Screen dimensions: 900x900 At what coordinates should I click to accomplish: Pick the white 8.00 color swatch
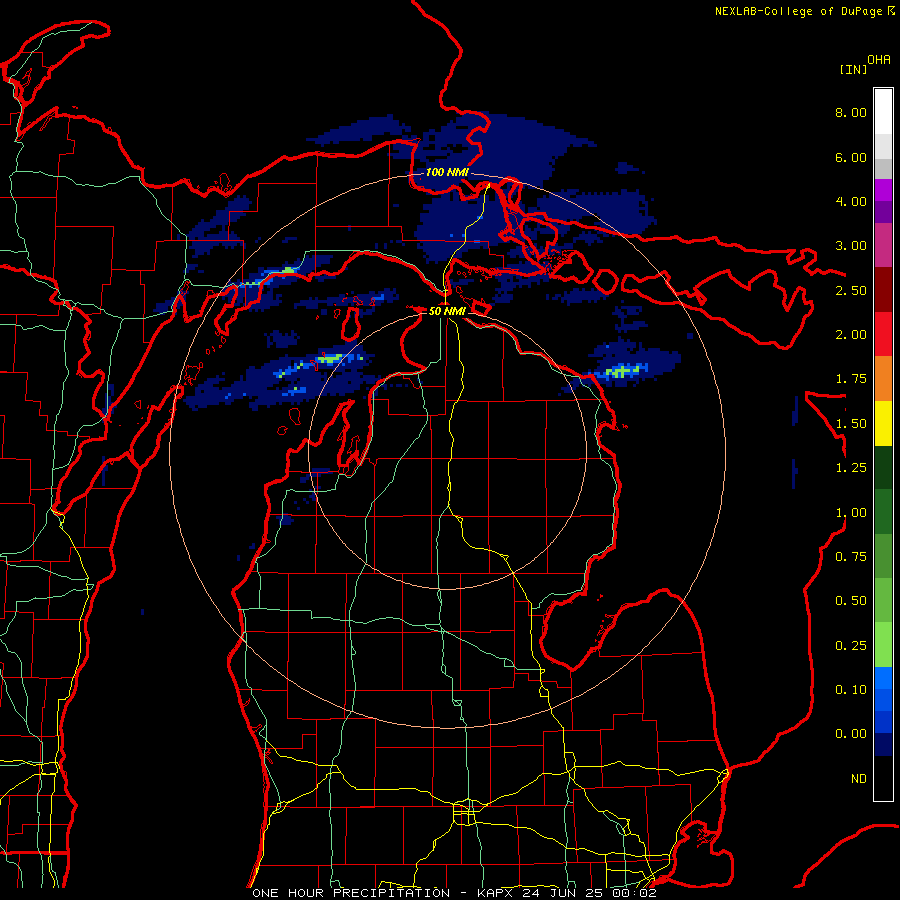pos(883,112)
